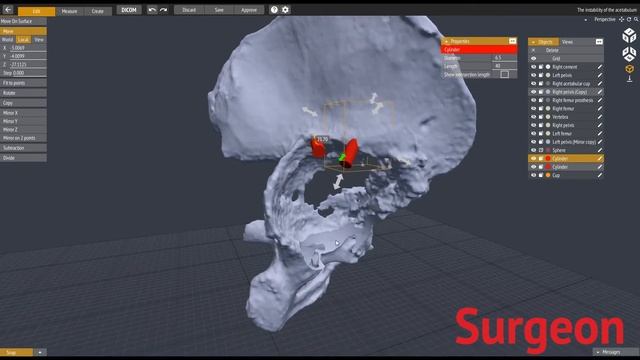Click the Approve button

point(249,10)
